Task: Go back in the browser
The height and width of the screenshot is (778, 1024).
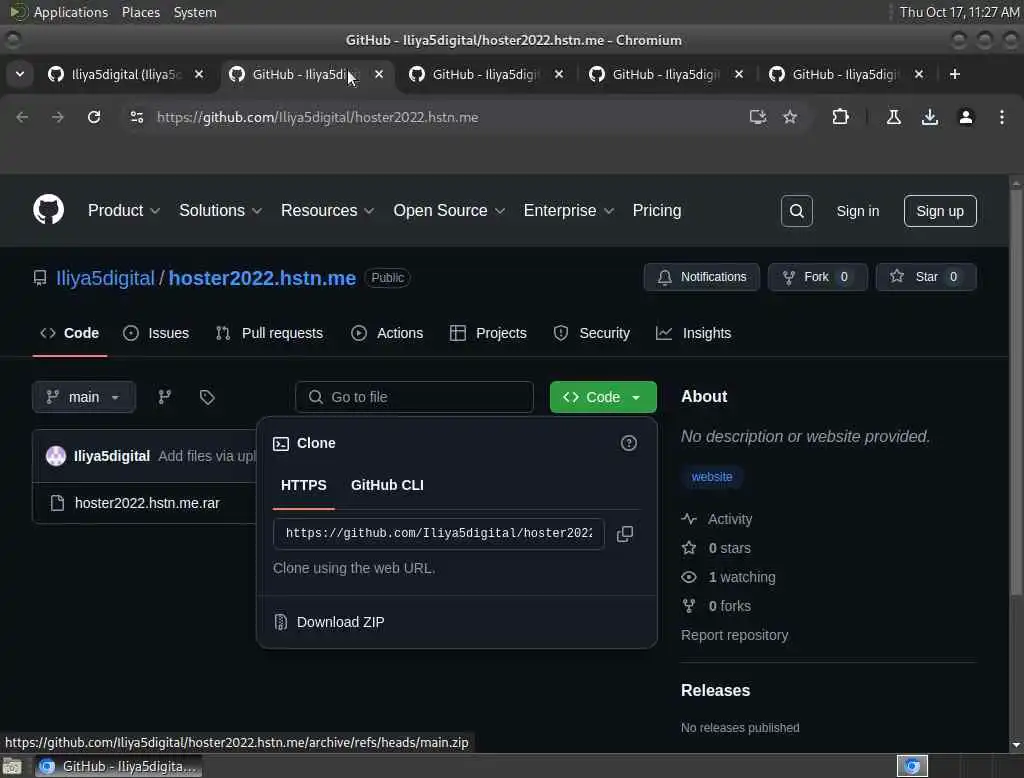Action: click(22, 117)
